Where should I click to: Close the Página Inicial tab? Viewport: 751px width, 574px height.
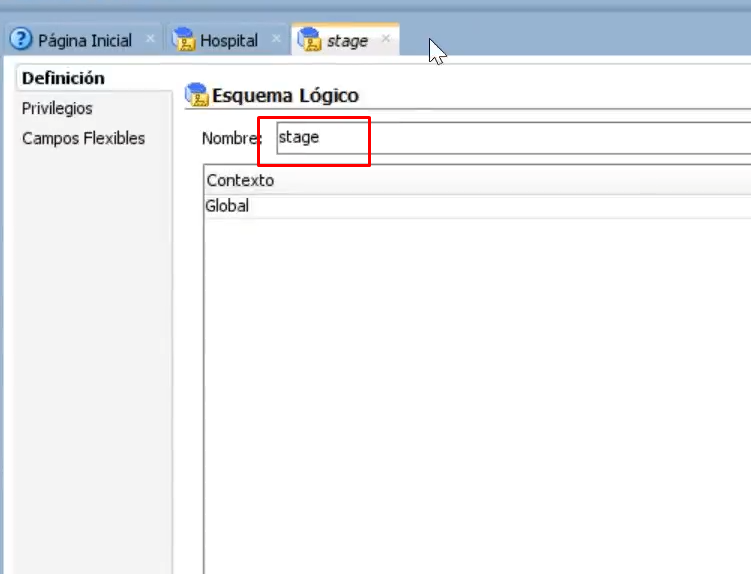tap(150, 38)
